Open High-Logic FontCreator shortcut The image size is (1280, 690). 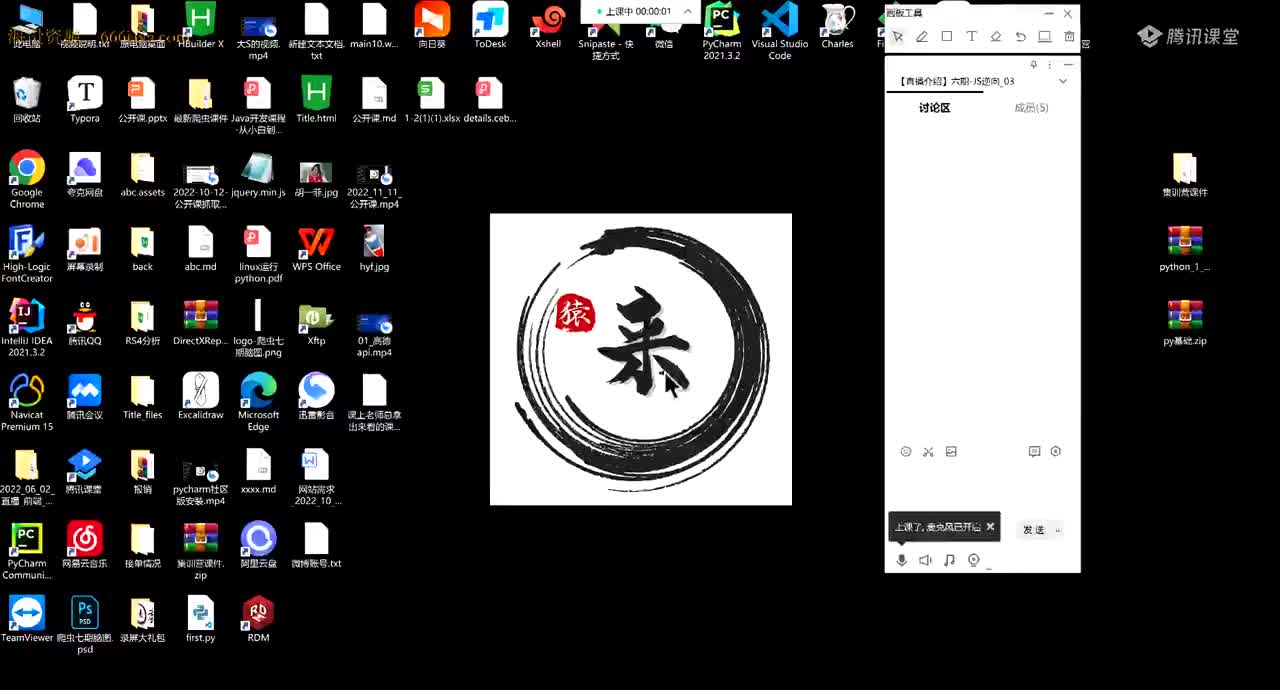[27, 254]
